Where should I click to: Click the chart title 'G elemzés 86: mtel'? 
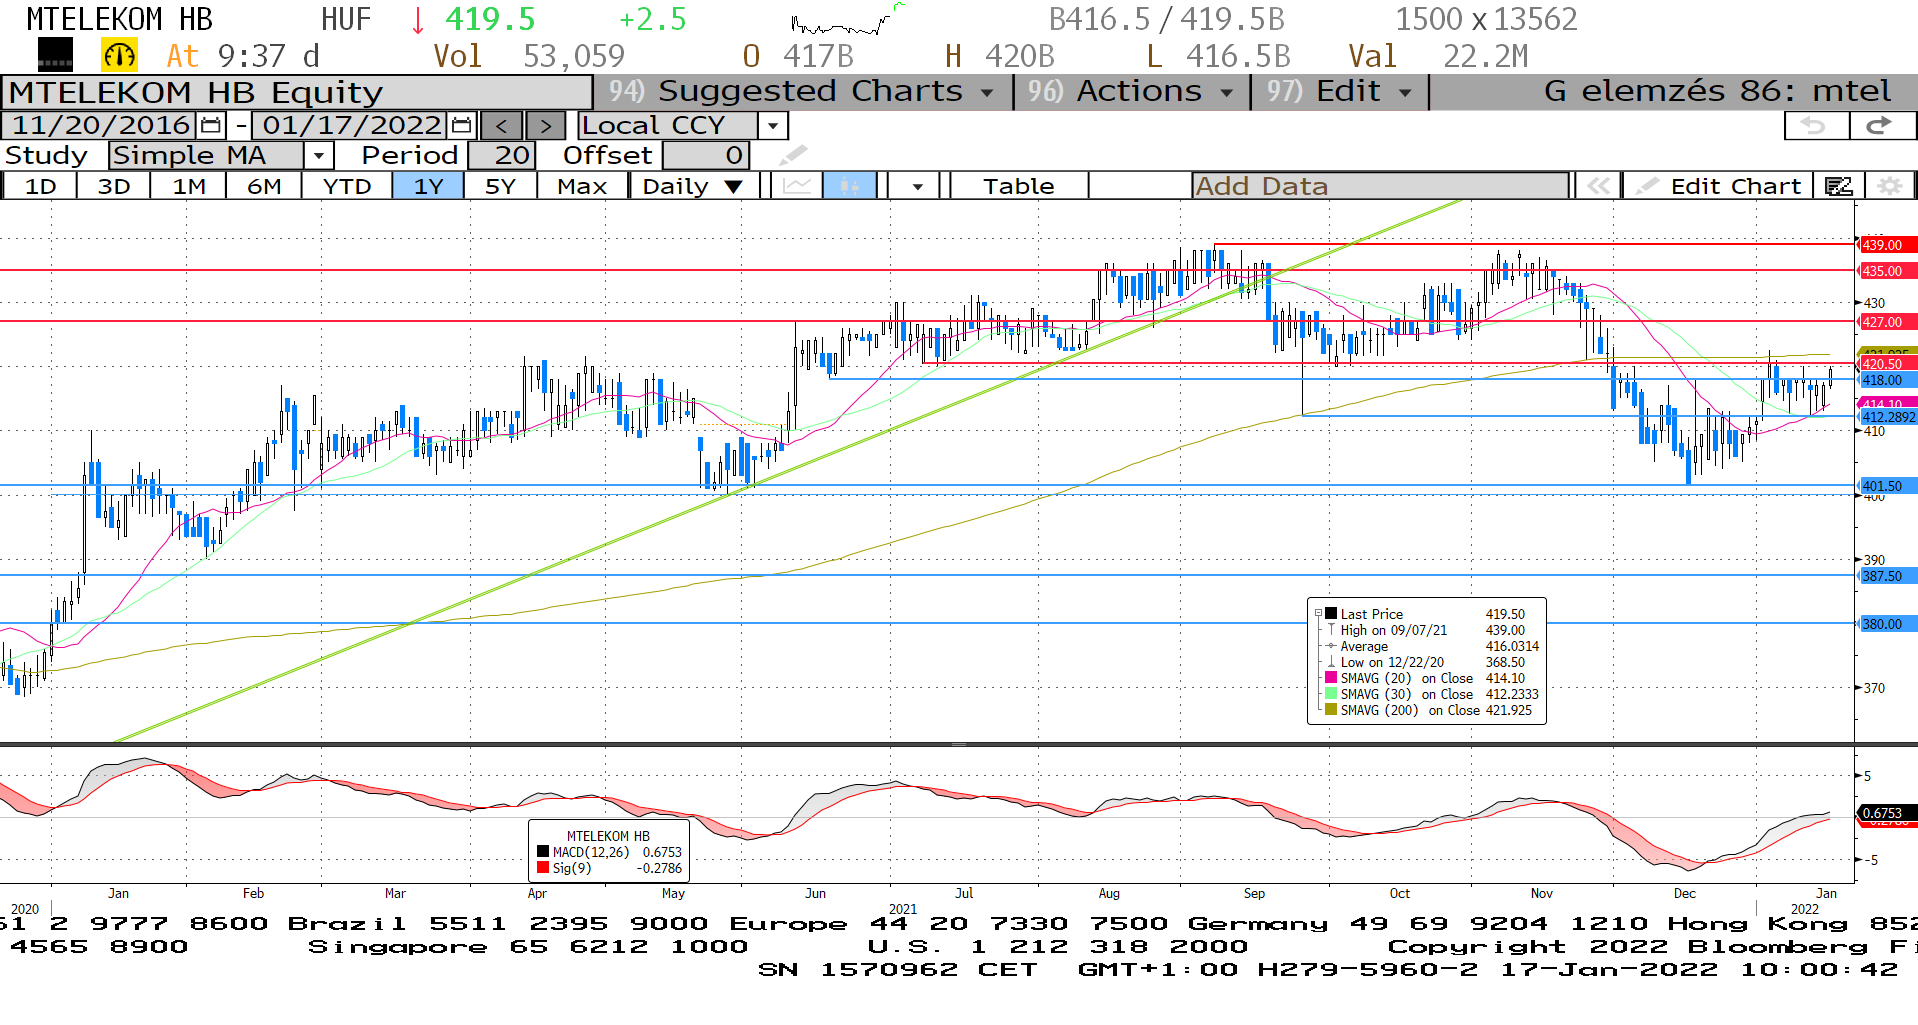pos(1717,91)
